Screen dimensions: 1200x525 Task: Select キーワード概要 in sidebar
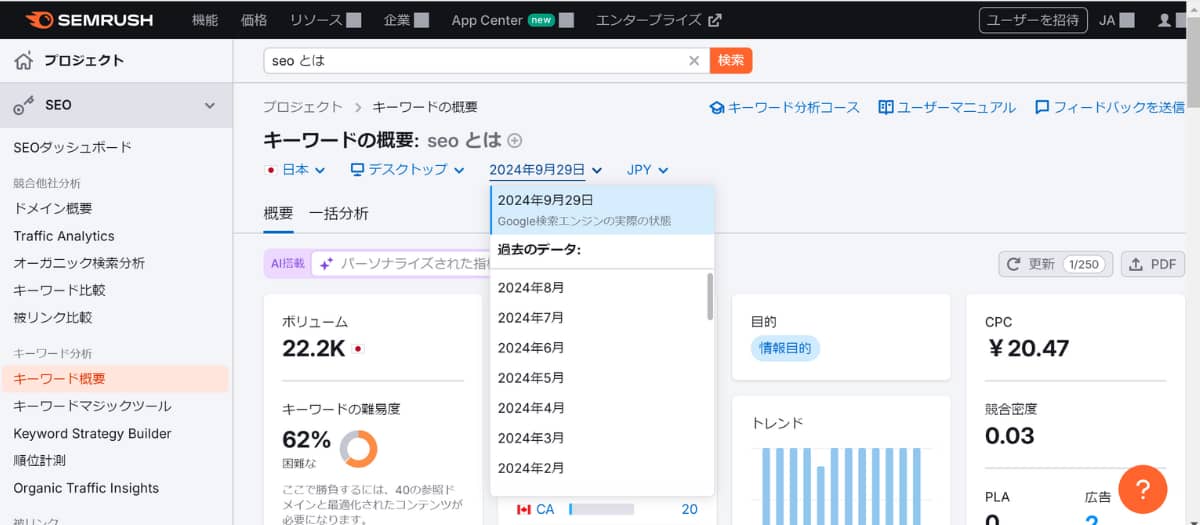tap(115, 379)
